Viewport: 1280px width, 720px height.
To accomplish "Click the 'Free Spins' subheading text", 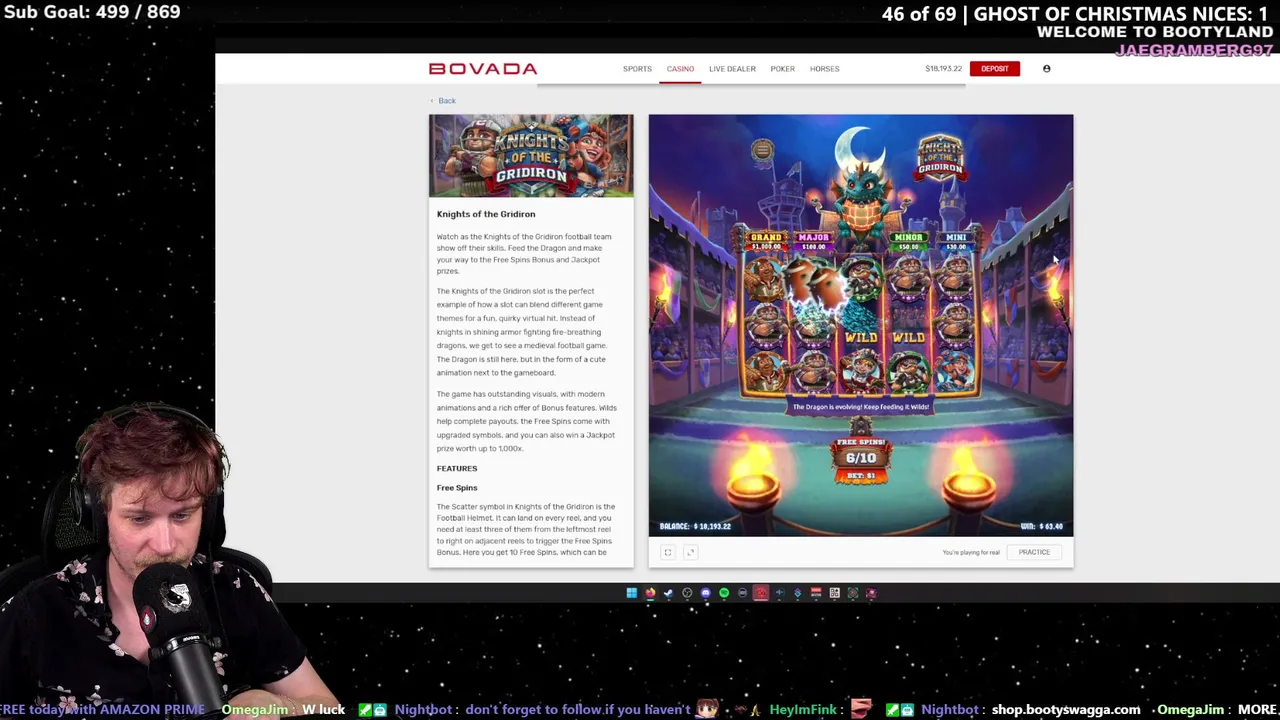I will point(457,488).
